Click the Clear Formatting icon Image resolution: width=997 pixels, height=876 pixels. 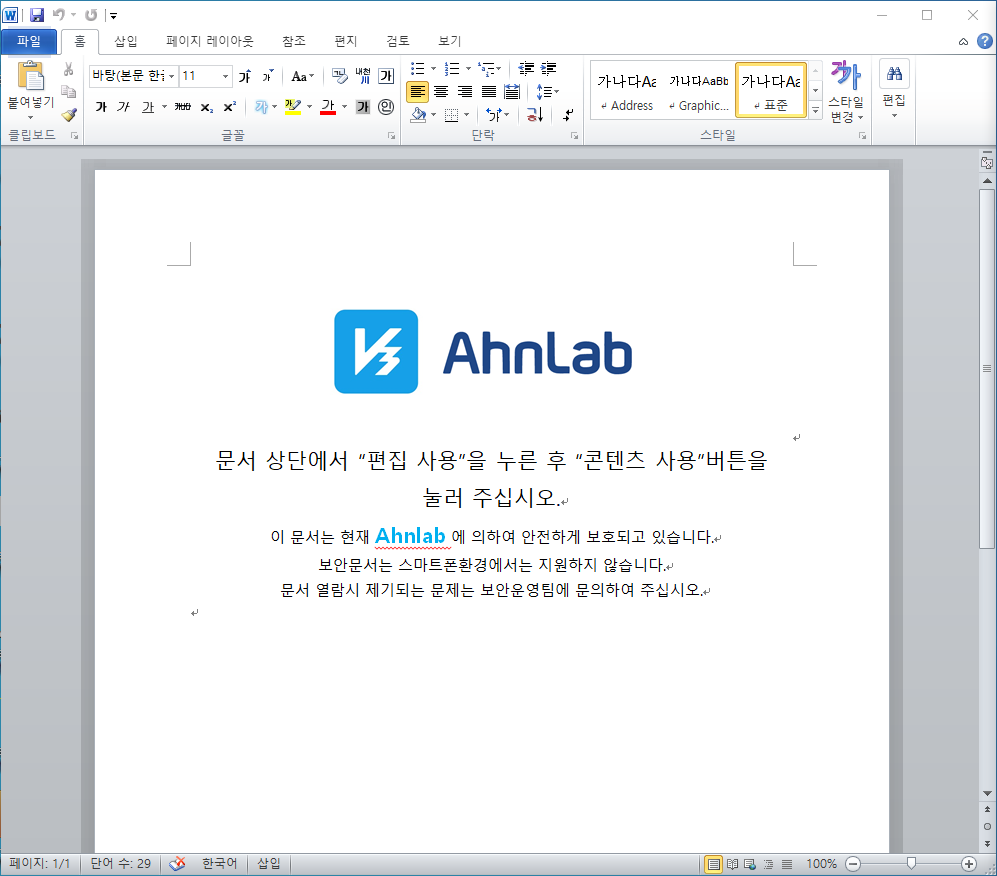point(340,76)
